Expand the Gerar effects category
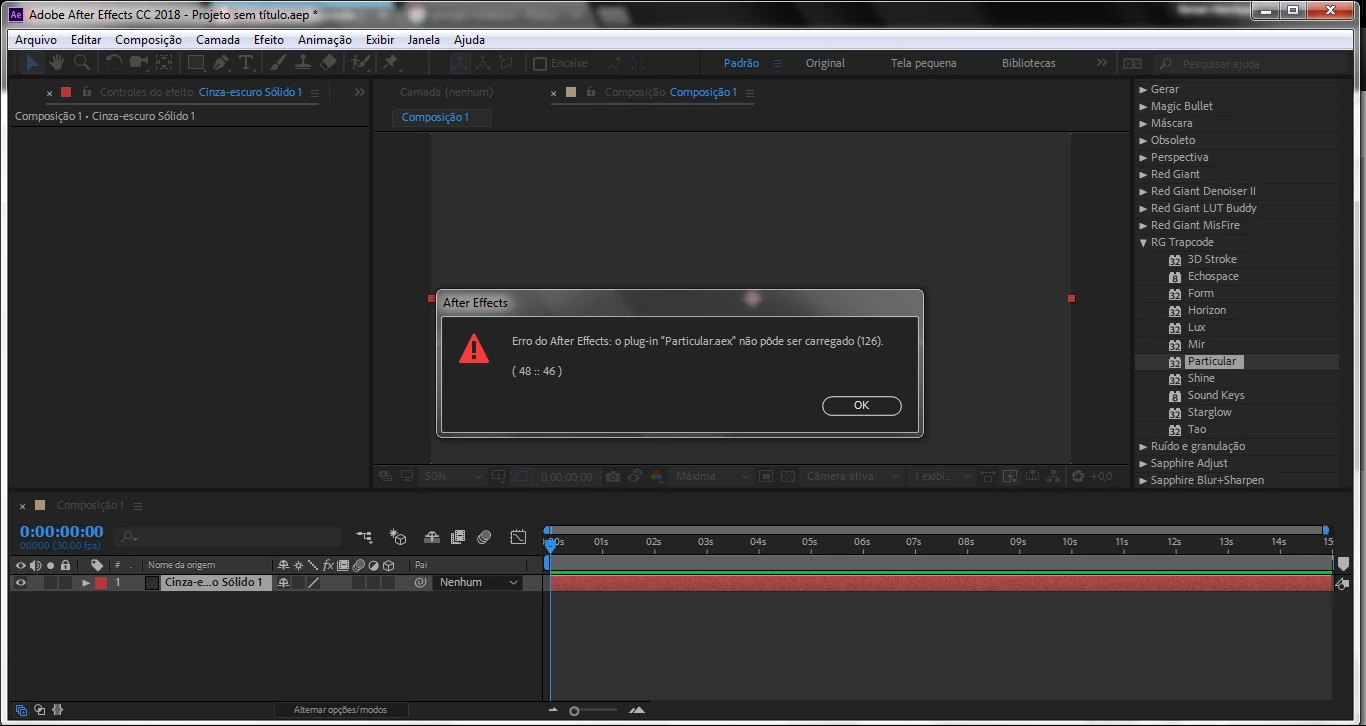 click(1143, 90)
